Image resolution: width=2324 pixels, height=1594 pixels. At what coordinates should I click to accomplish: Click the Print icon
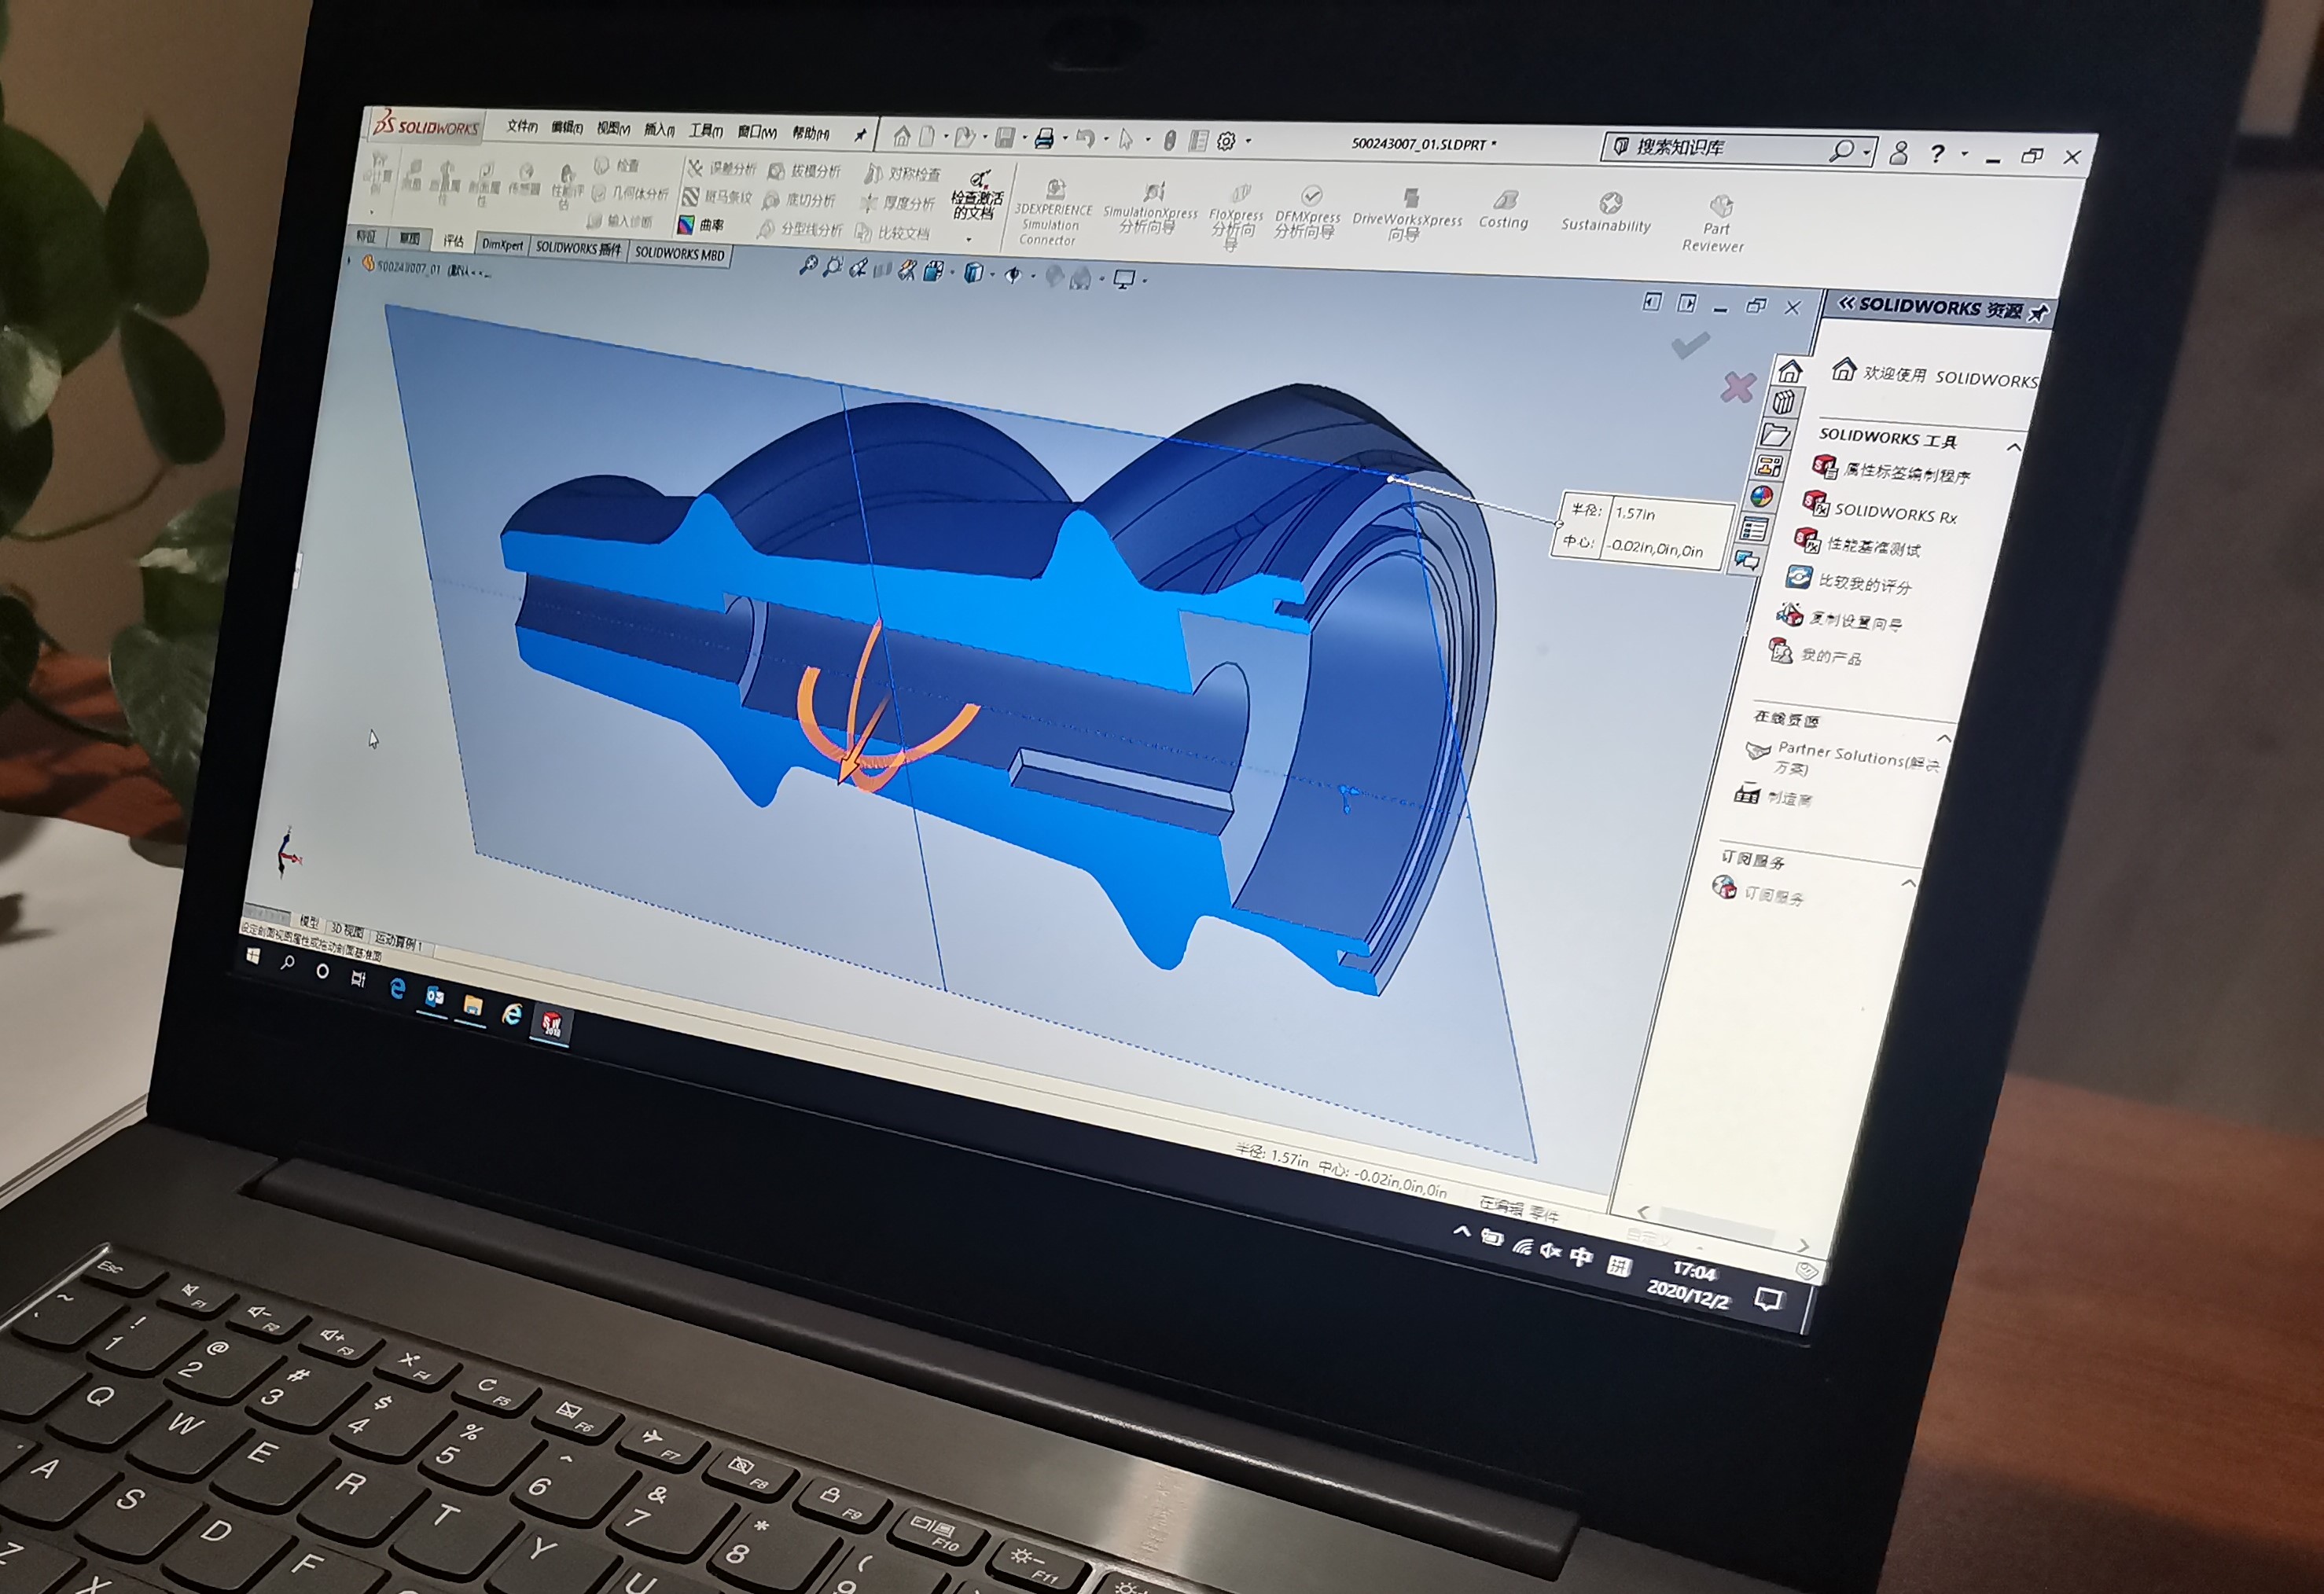(x=1044, y=139)
